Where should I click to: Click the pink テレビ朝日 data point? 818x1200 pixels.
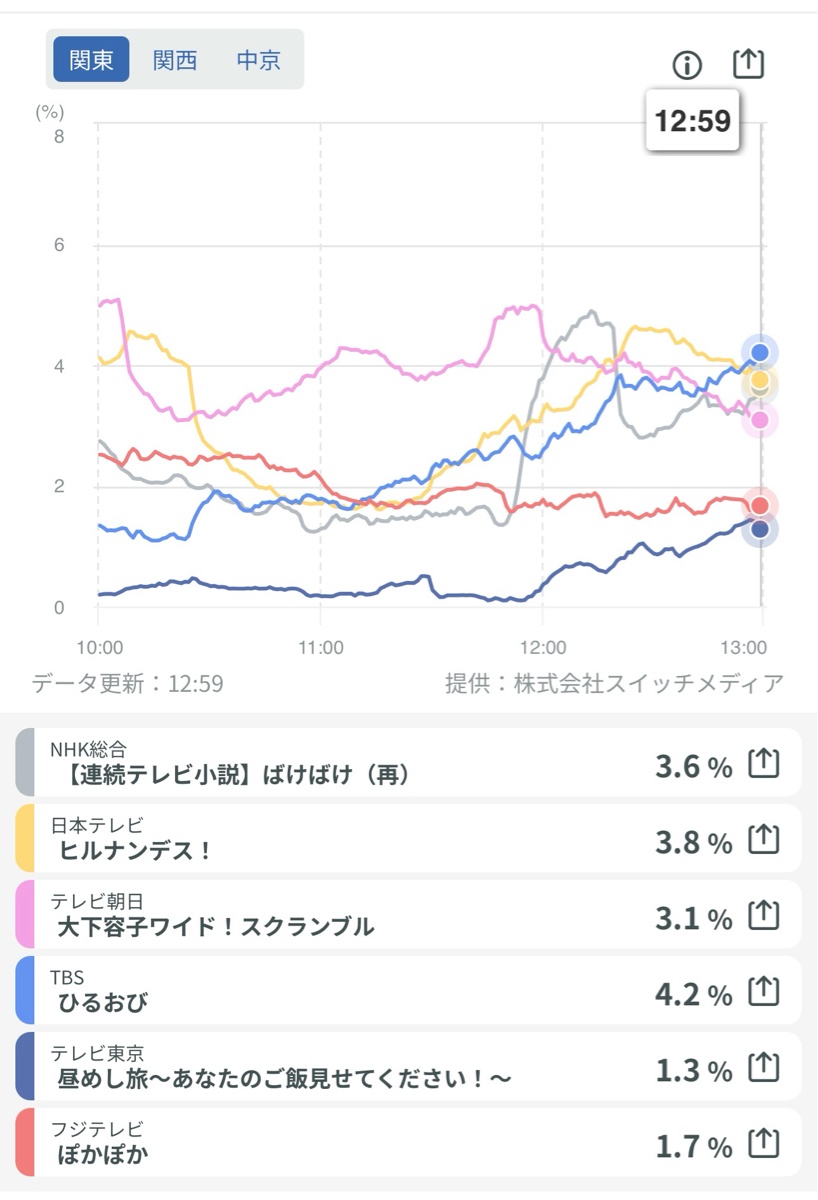pos(760,421)
